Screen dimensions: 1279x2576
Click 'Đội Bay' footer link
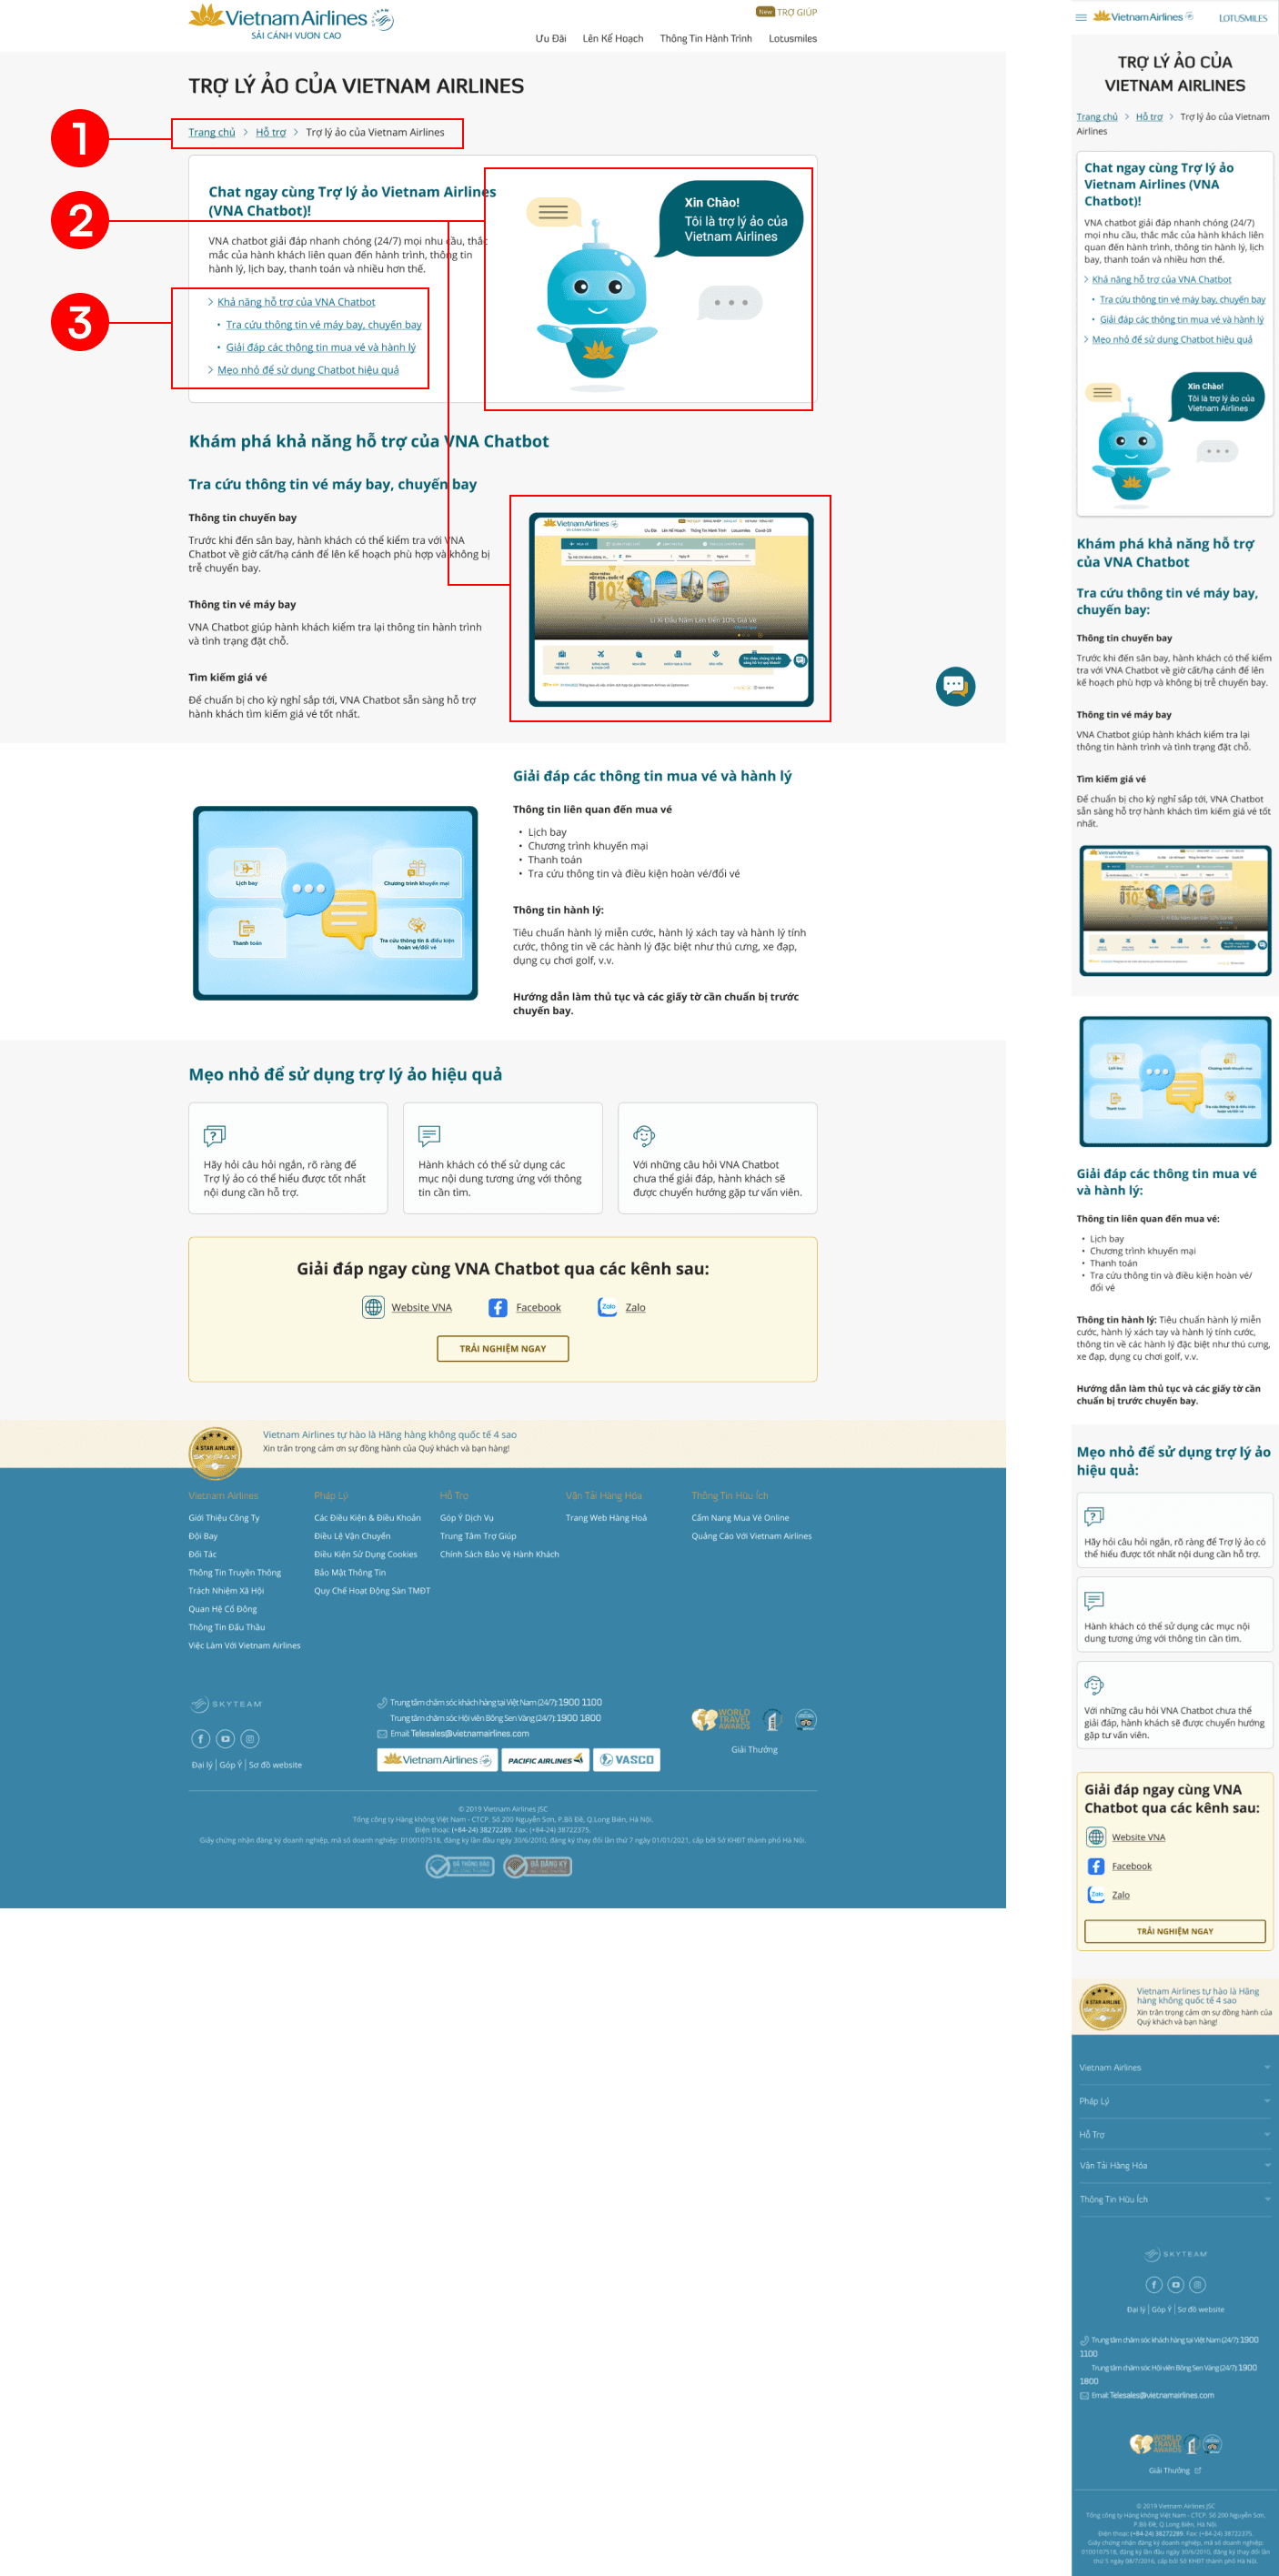coord(203,1536)
